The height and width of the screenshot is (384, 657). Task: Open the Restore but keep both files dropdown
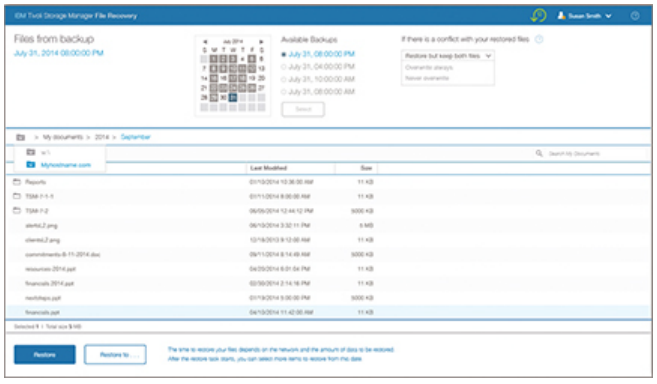[x=447, y=56]
